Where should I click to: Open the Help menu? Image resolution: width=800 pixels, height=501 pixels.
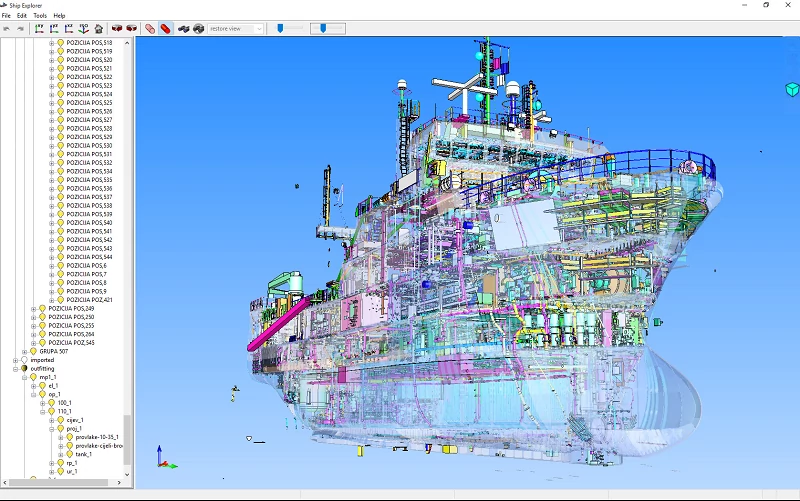click(59, 16)
